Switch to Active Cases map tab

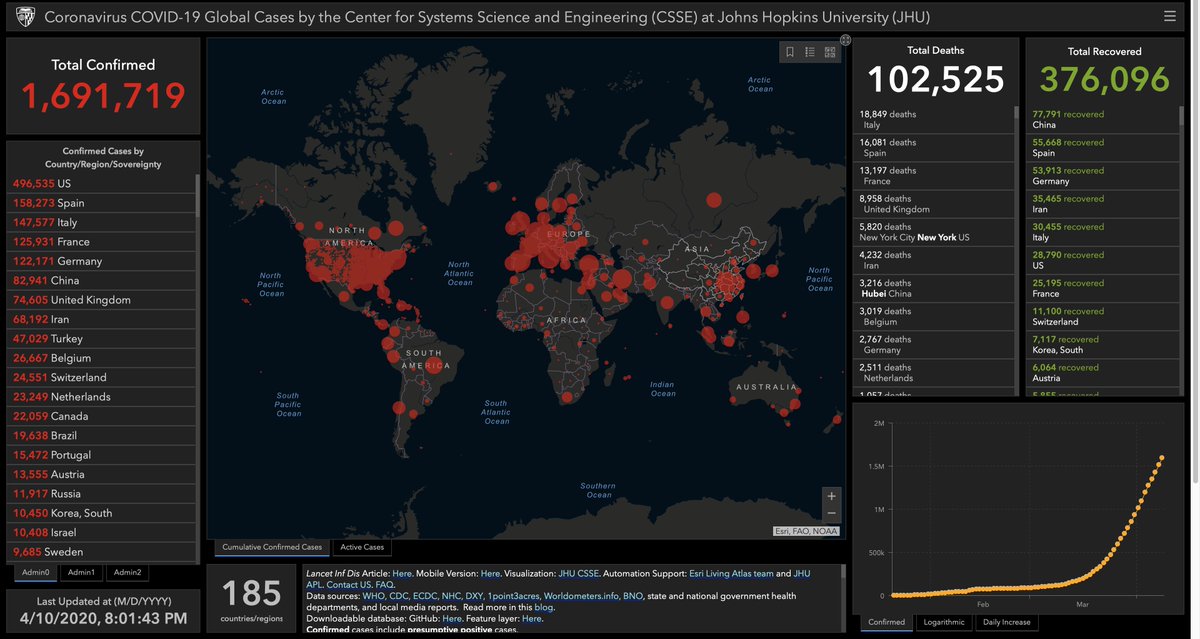pos(362,547)
